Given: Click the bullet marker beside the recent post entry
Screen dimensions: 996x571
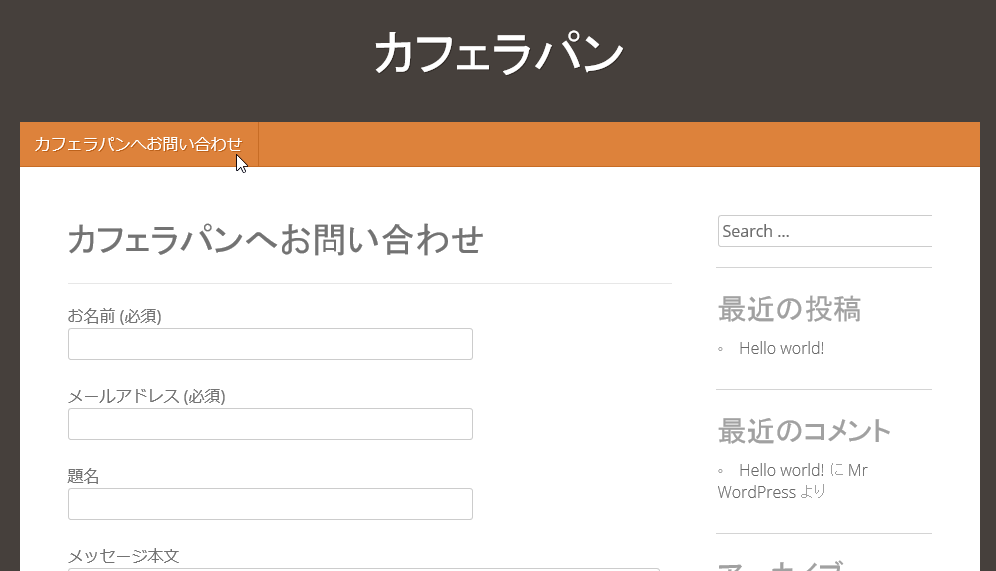Looking at the screenshot, I should tap(721, 349).
